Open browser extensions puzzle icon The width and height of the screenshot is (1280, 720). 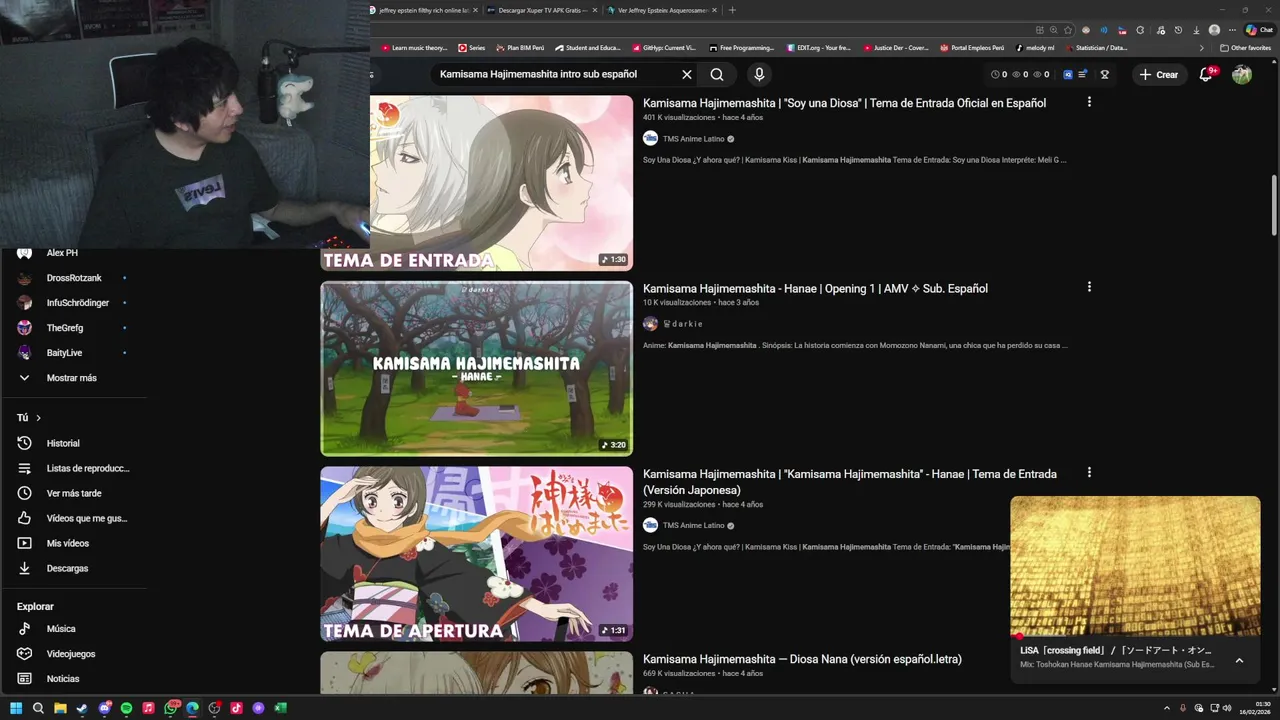click(x=1140, y=30)
